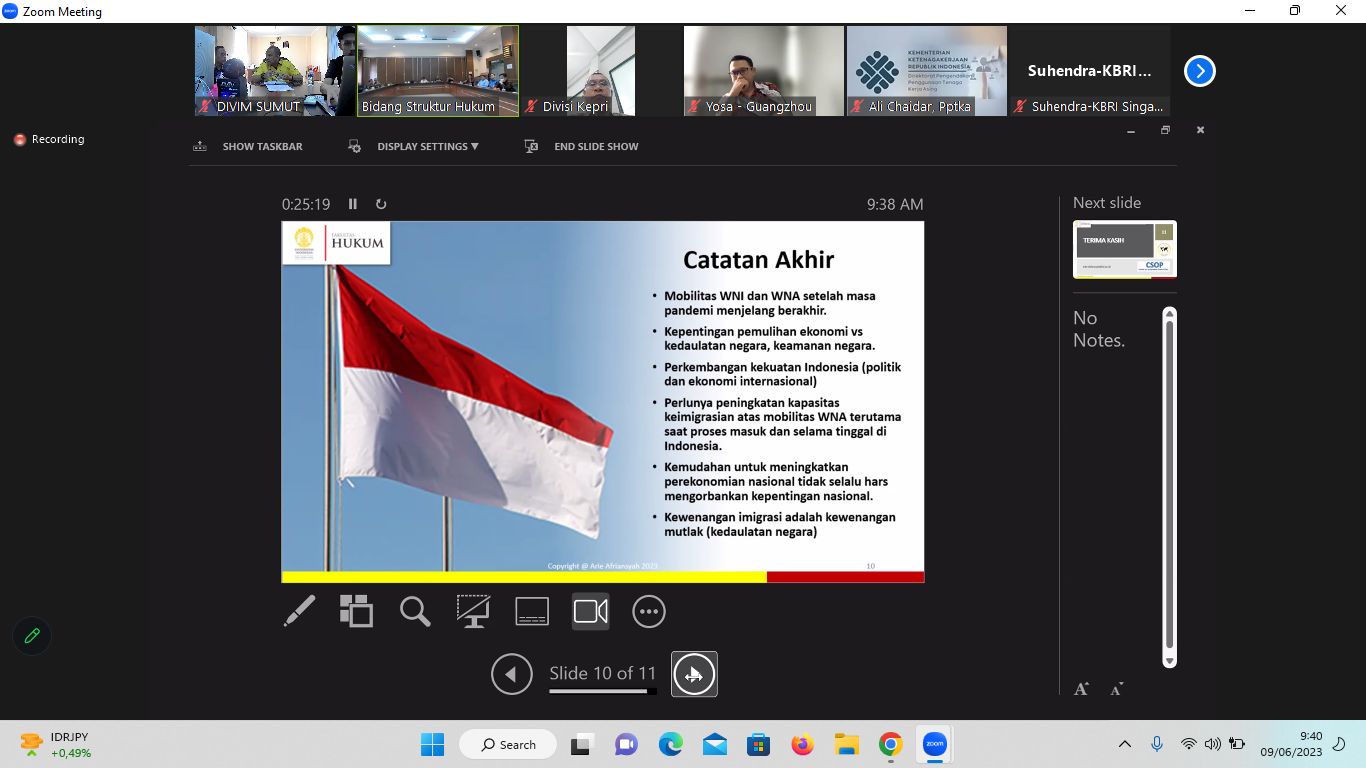The height and width of the screenshot is (768, 1366).
Task: Click the green annotate pencil button
Action: click(x=32, y=636)
